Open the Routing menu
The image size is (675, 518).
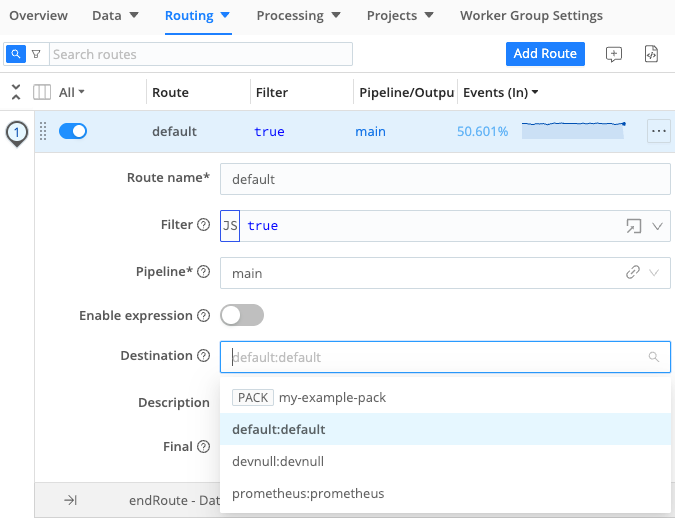(198, 16)
